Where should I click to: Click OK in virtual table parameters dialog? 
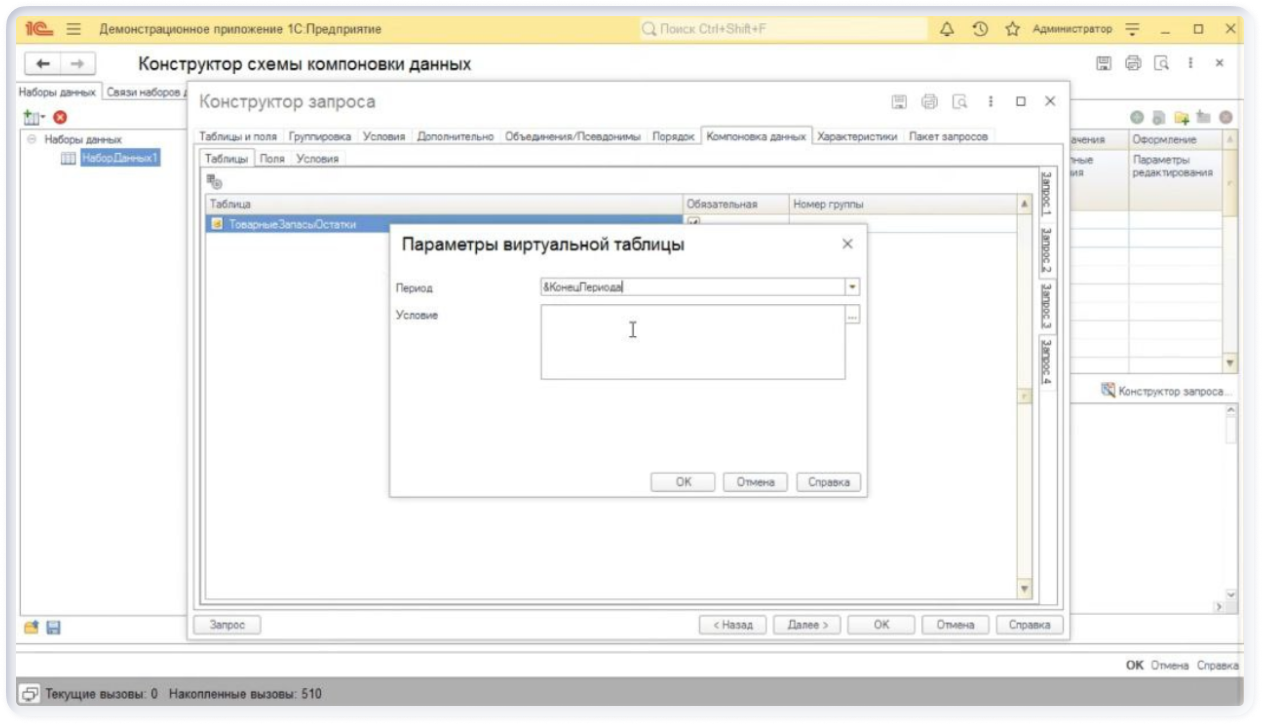coord(683,482)
